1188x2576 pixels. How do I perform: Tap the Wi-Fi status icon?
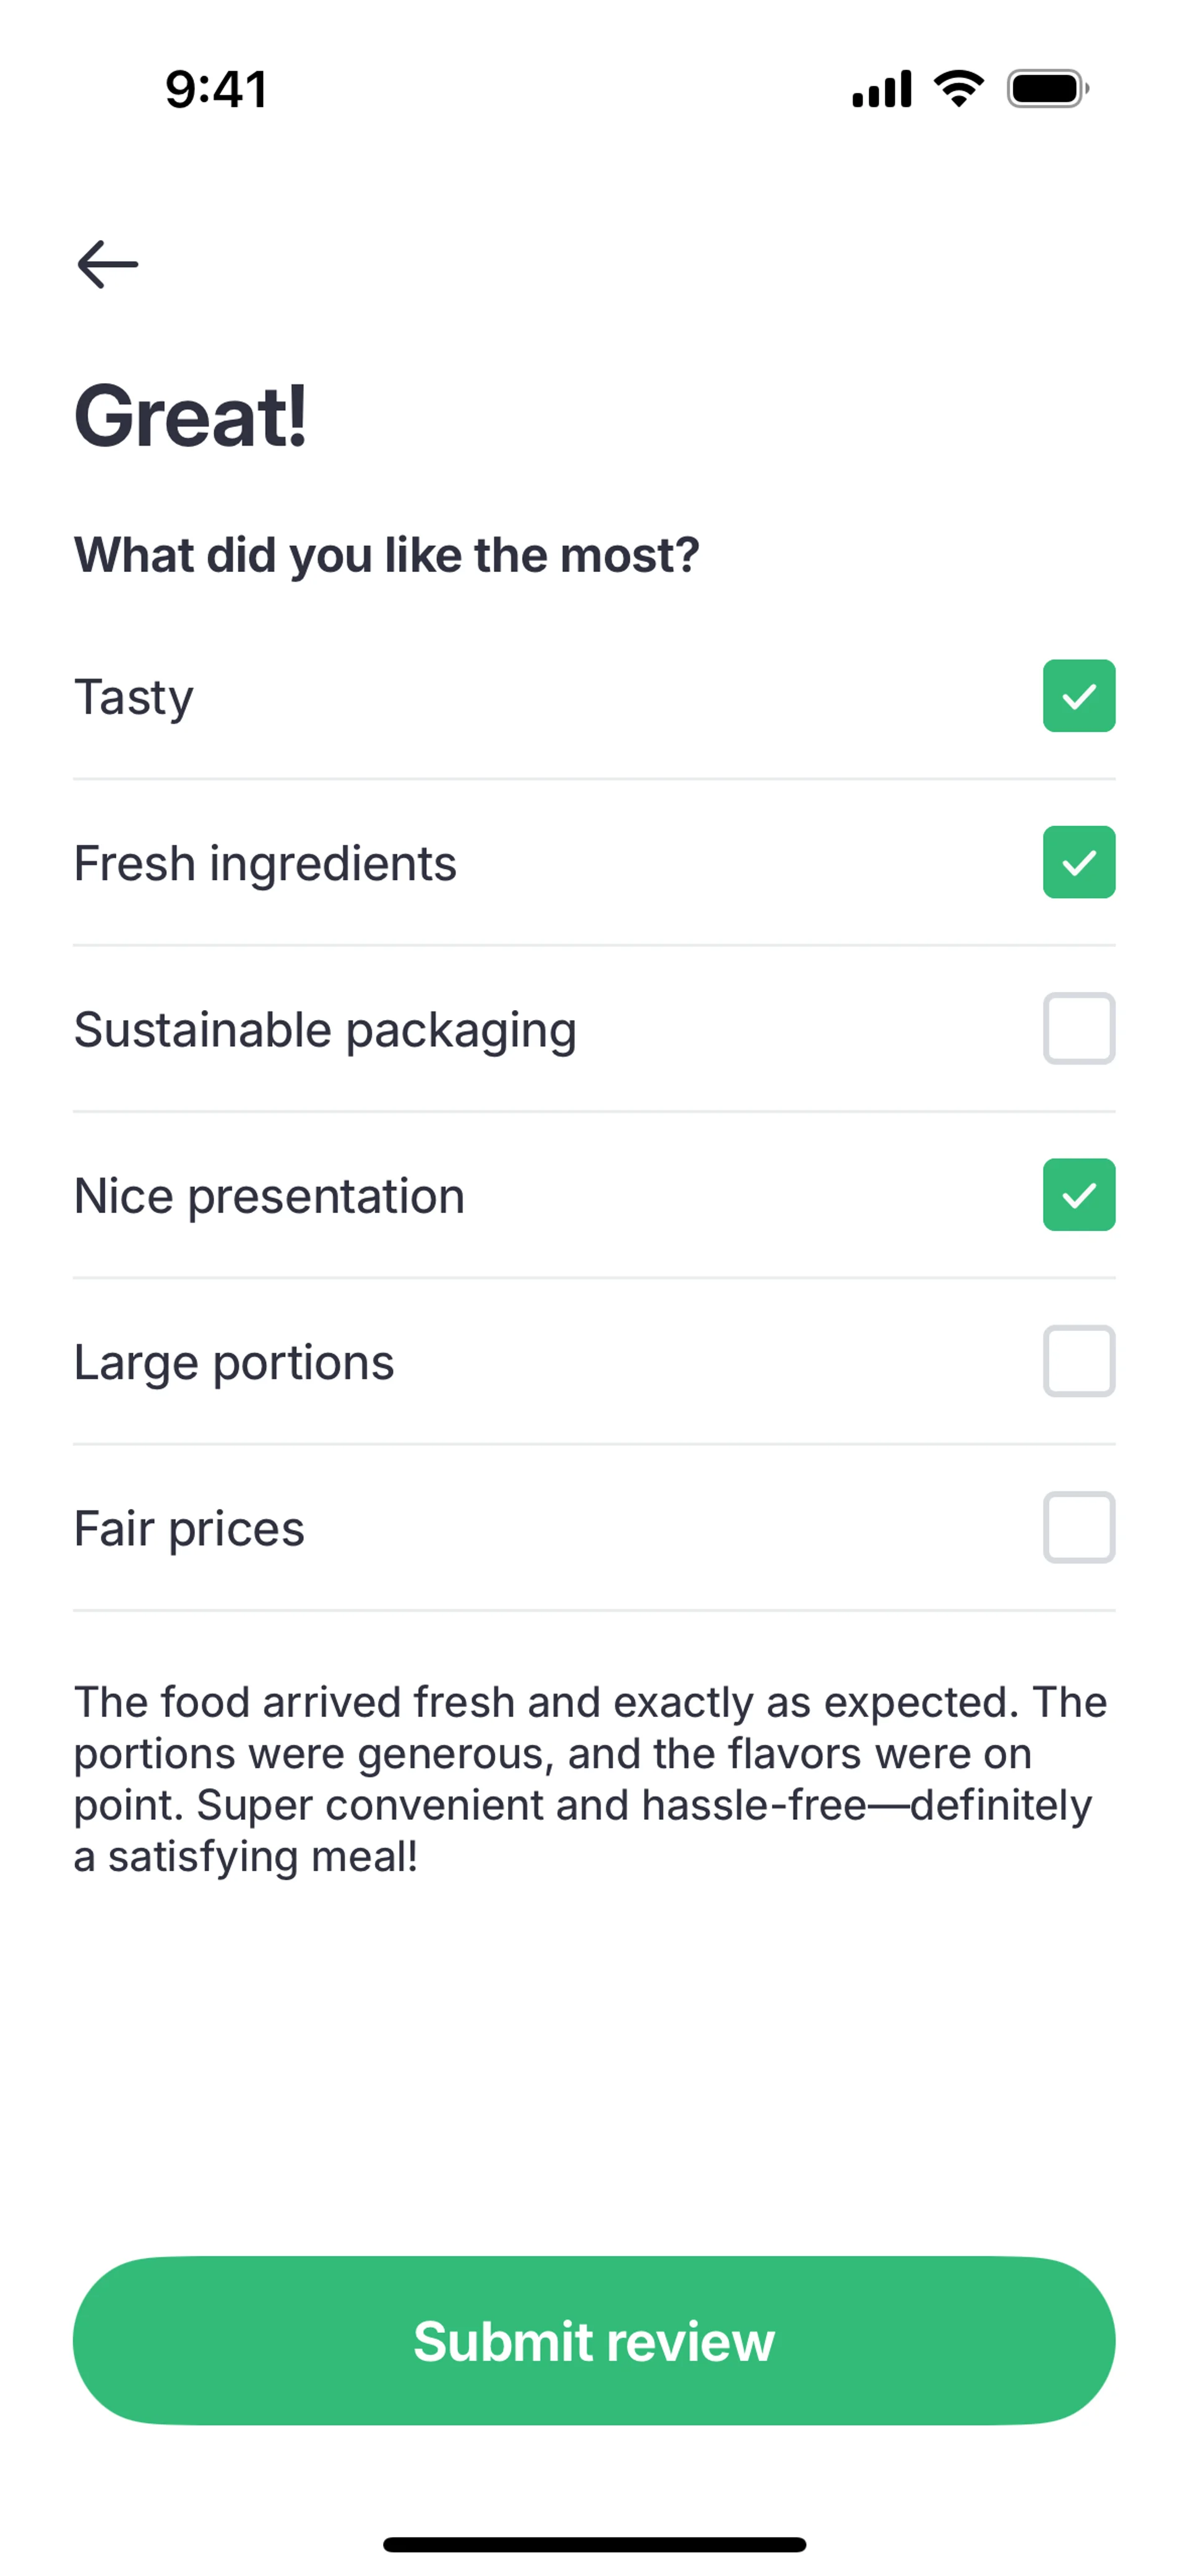click(x=958, y=89)
